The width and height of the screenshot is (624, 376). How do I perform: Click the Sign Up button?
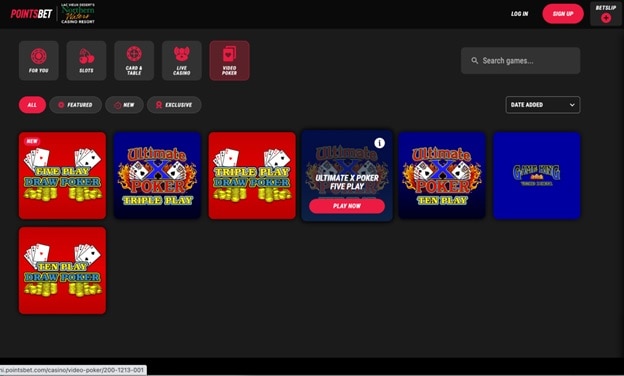pyautogui.click(x=563, y=14)
